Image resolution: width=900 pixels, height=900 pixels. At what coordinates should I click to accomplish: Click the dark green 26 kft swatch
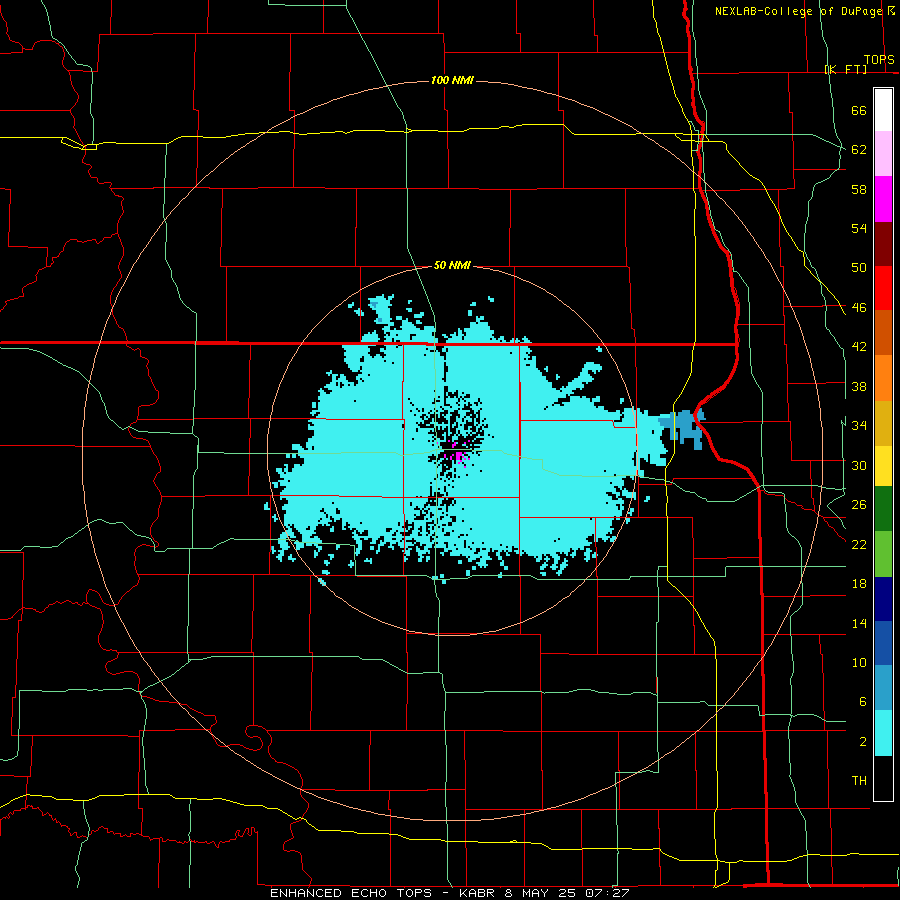click(883, 509)
